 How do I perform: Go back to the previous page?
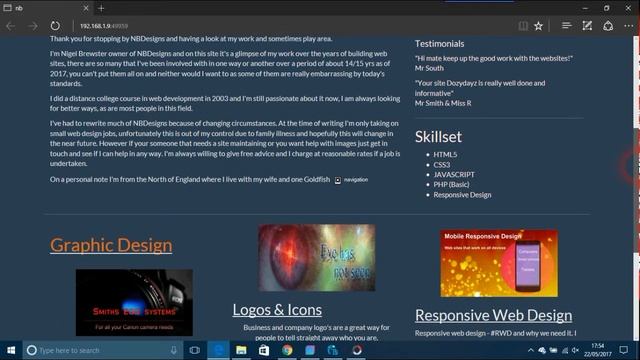[x=11, y=26]
